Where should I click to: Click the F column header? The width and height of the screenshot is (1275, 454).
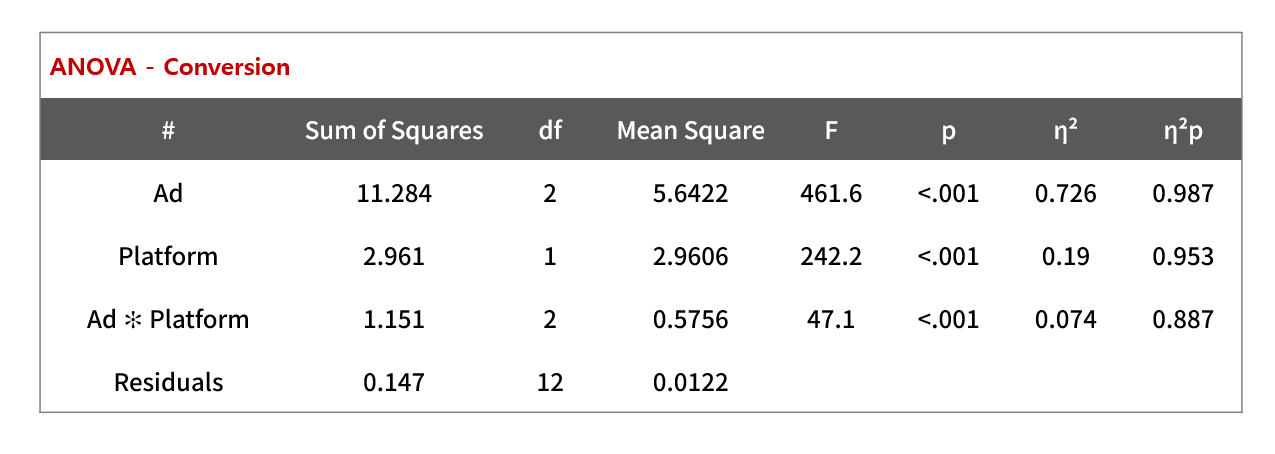831,131
